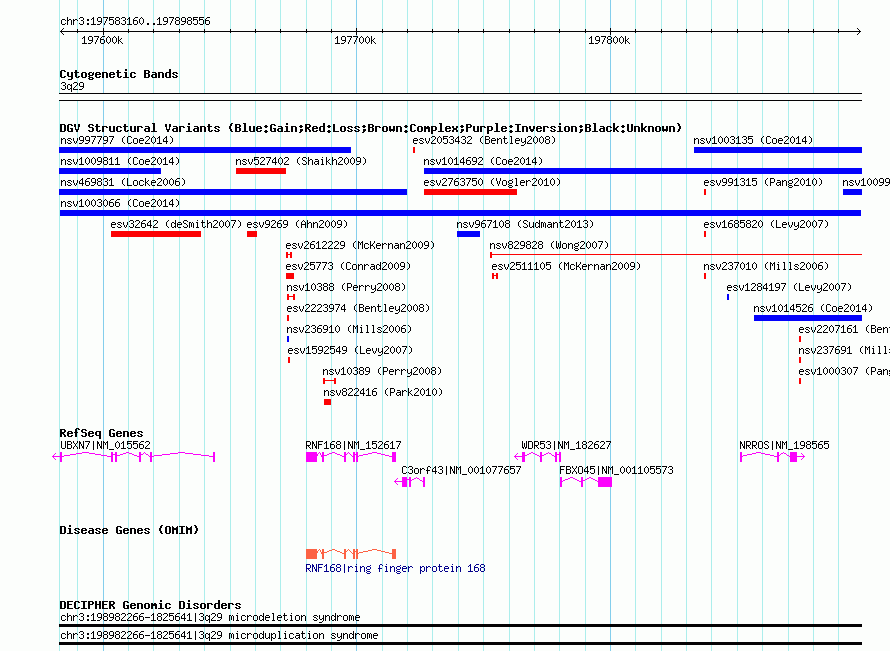Select the nsv1009811 (Coe2014) label
The width and height of the screenshot is (890, 651).
120,161
